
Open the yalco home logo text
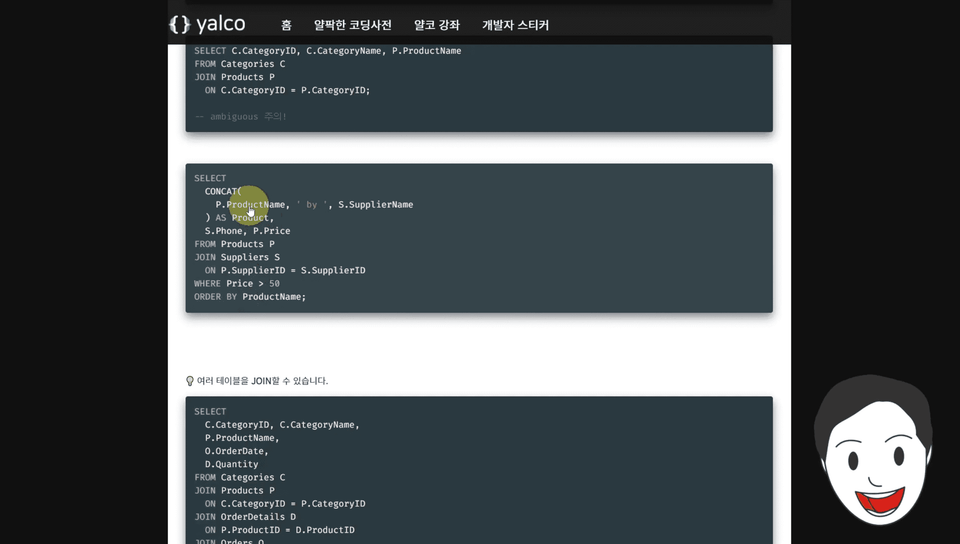pyautogui.click(x=220, y=24)
